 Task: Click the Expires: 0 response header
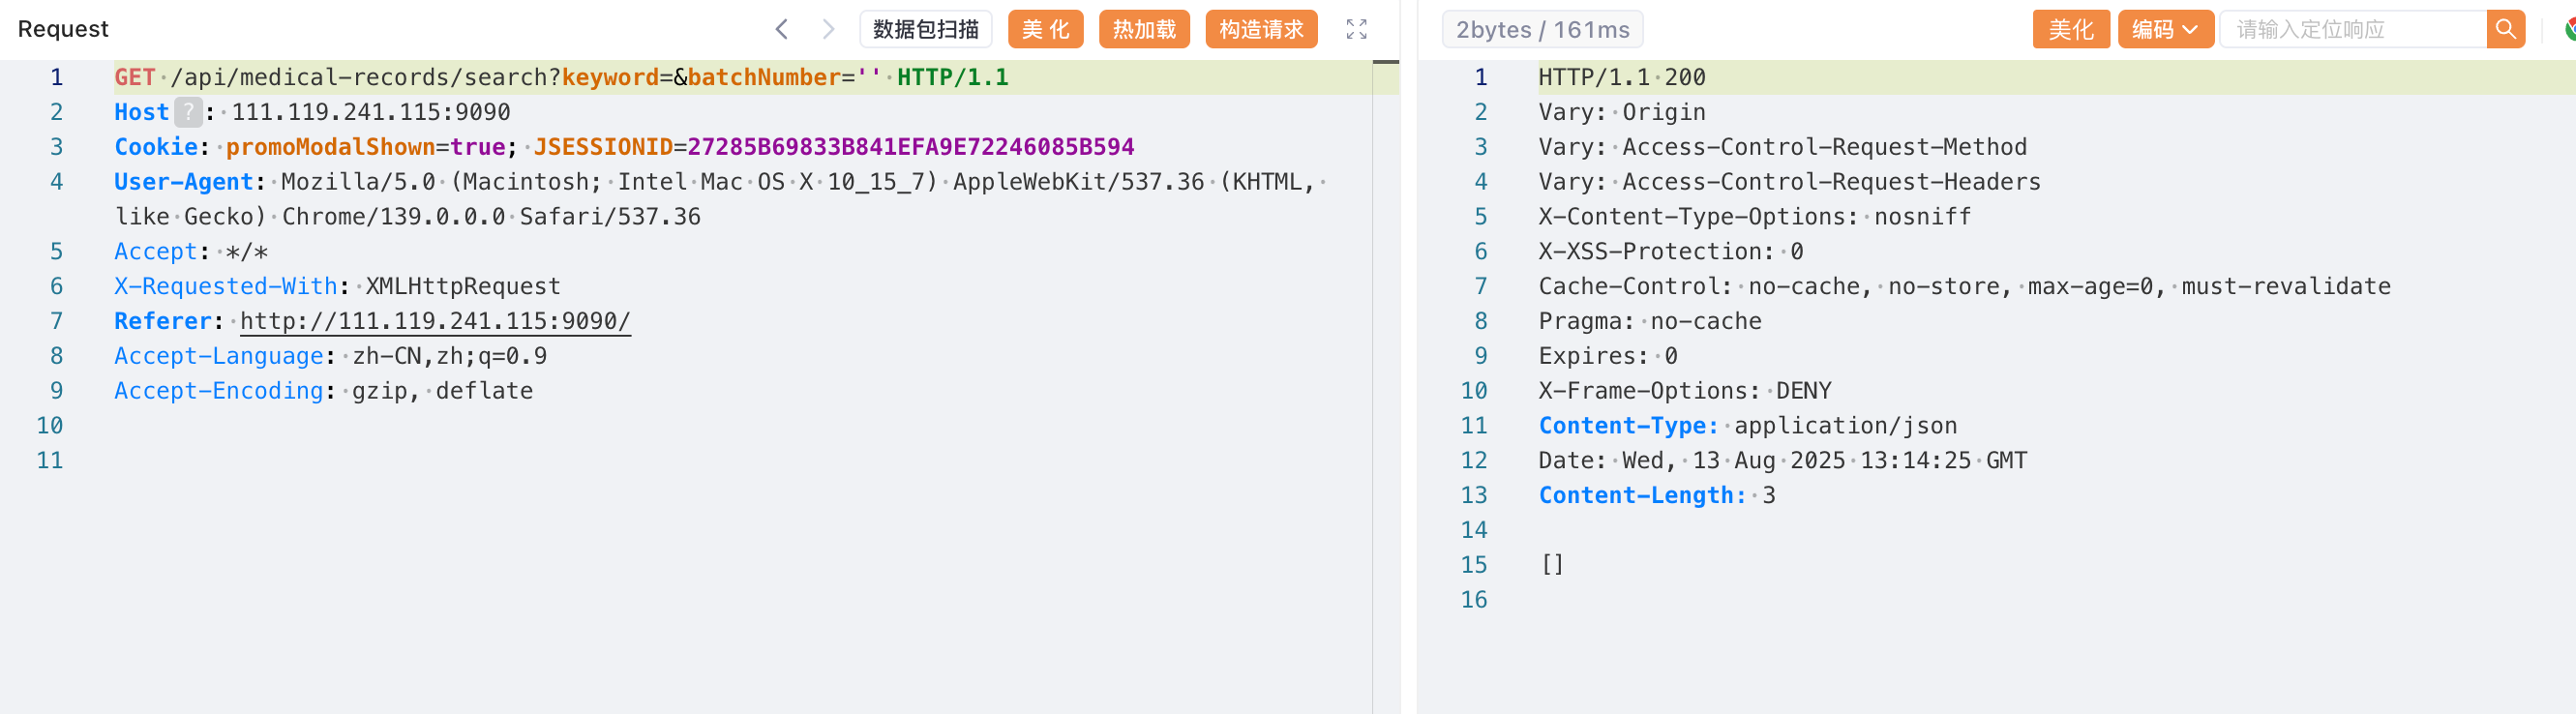click(1608, 356)
